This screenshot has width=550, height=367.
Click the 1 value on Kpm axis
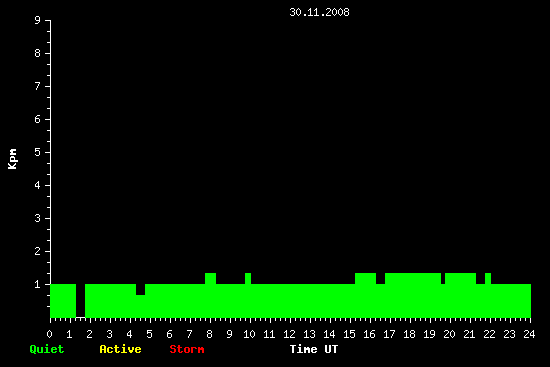38,284
